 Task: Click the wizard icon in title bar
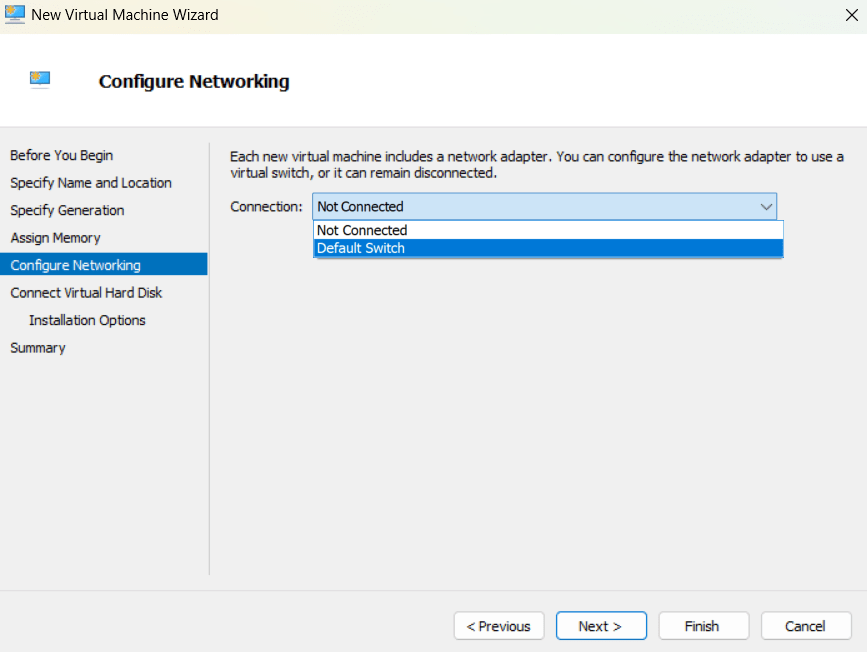[15, 15]
